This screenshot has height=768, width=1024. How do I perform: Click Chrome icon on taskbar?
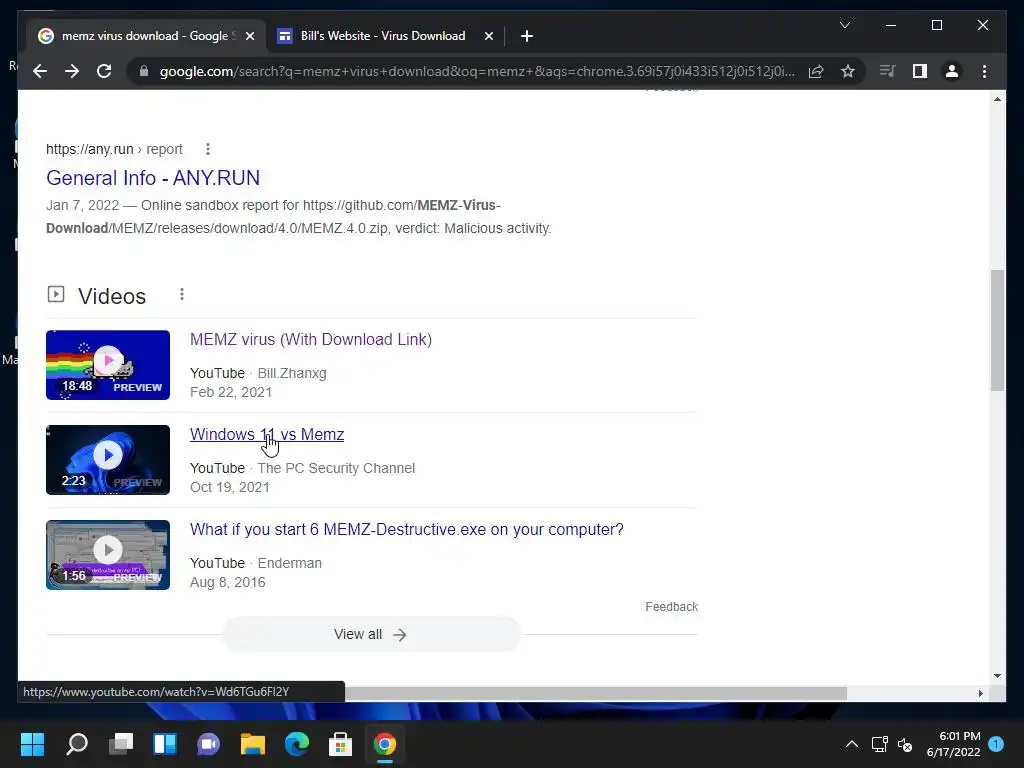[385, 743]
